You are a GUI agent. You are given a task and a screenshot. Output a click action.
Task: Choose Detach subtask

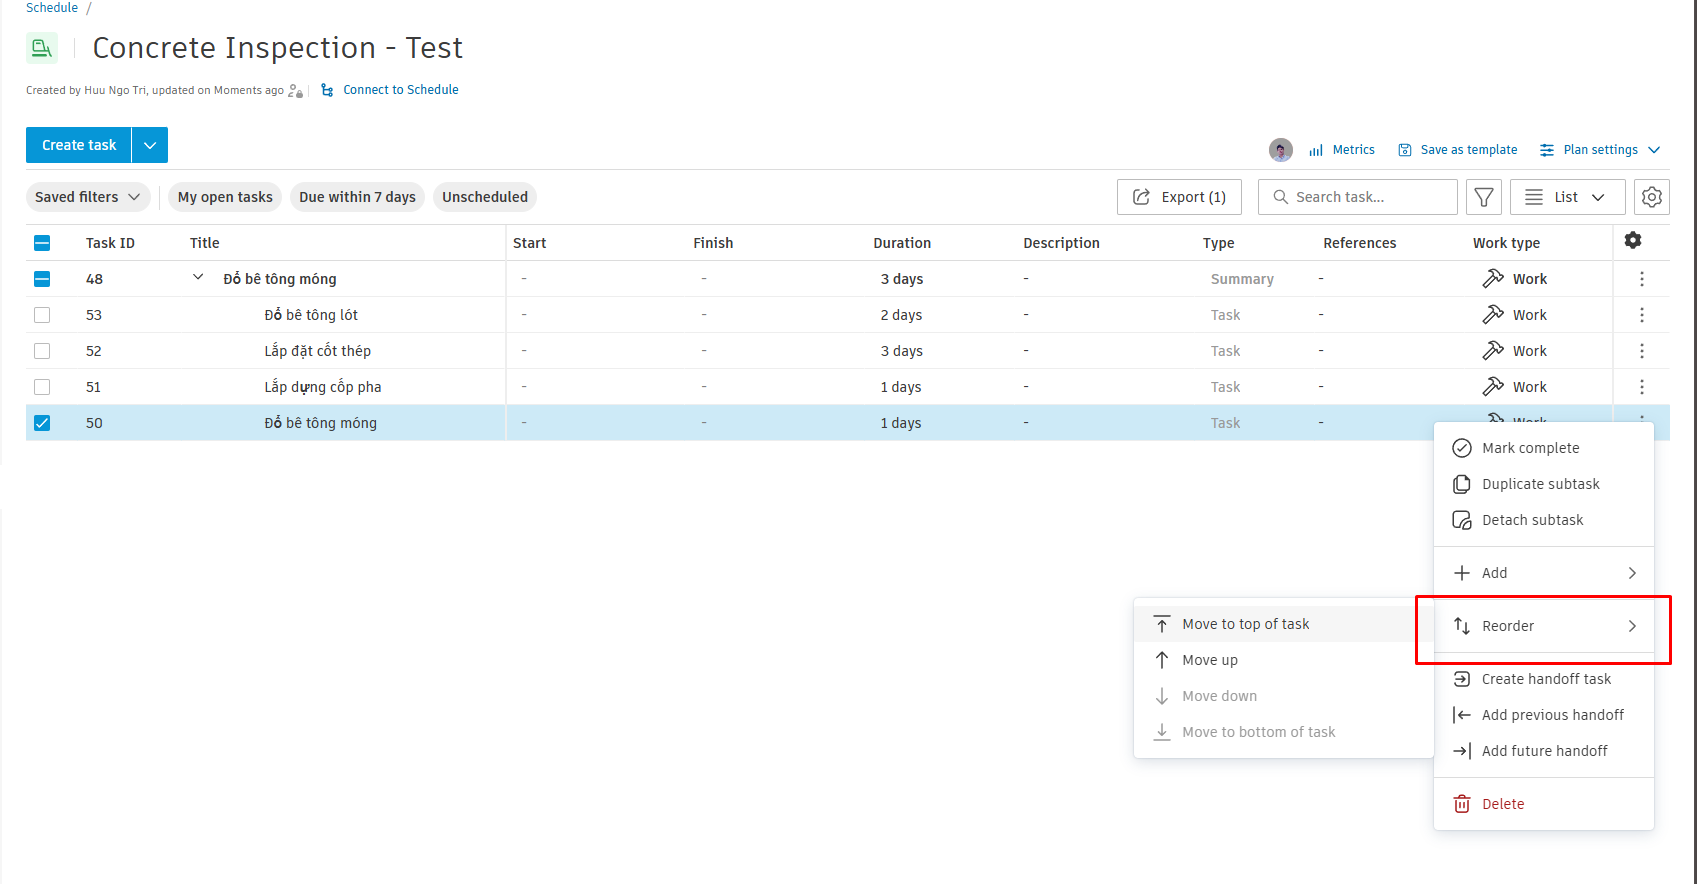coord(1544,520)
